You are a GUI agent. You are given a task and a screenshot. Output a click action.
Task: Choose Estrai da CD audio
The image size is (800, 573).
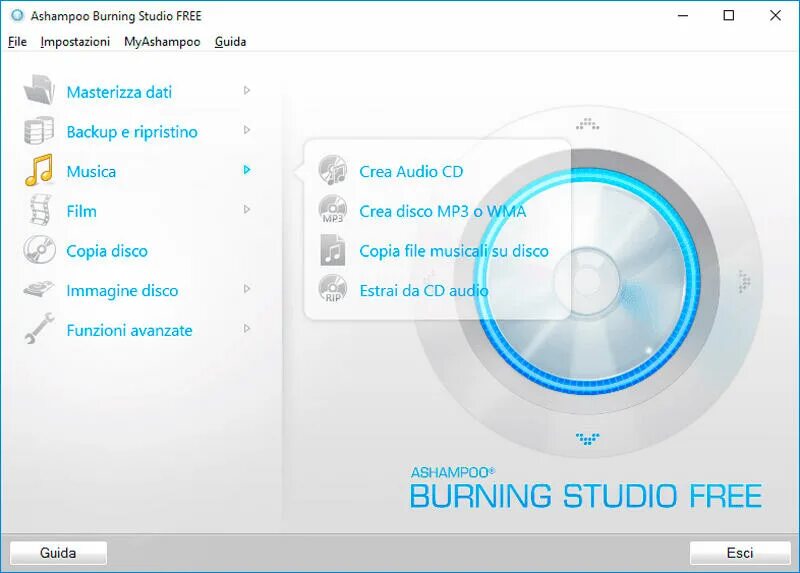[424, 291]
